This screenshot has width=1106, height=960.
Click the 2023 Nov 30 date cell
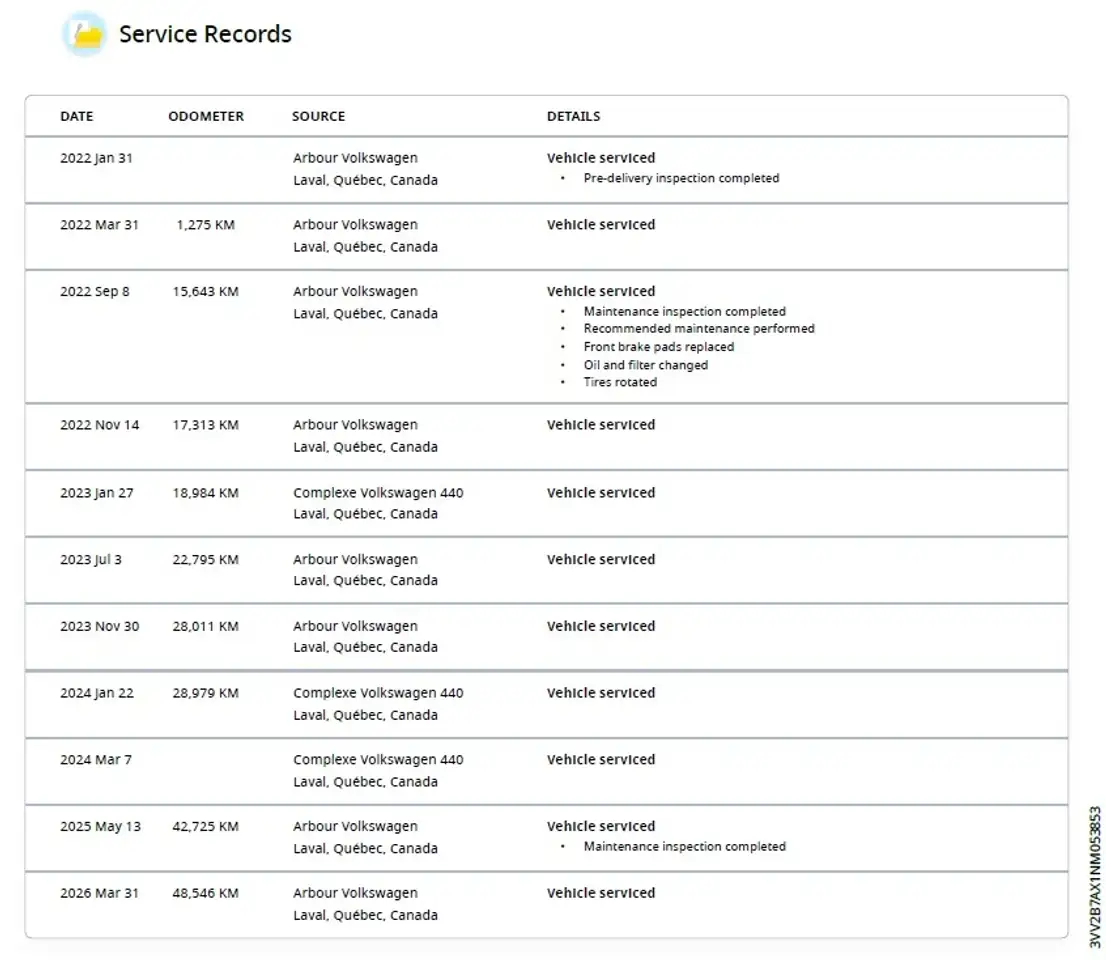coord(99,626)
